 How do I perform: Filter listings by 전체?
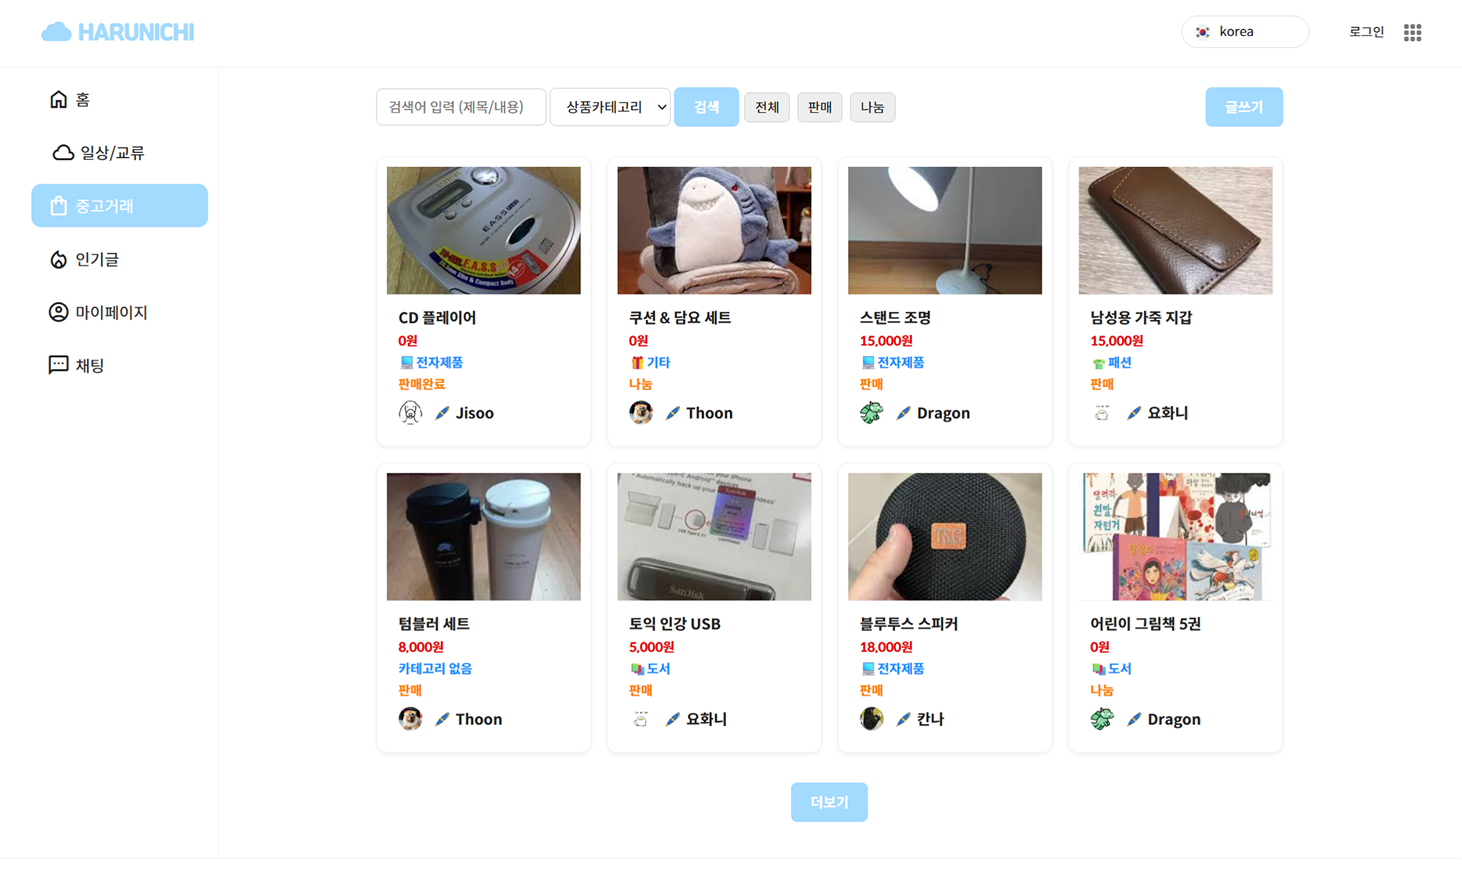point(767,107)
